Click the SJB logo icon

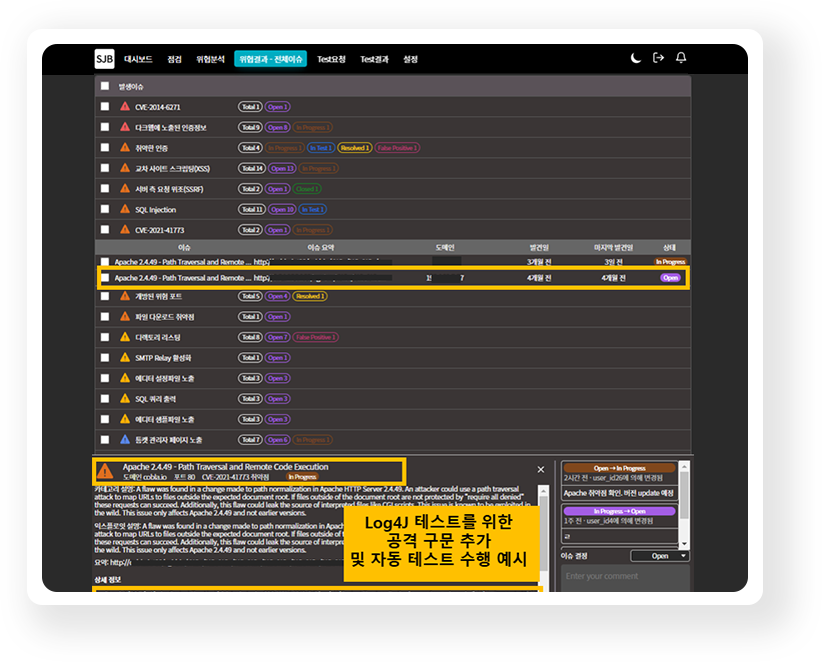point(105,59)
